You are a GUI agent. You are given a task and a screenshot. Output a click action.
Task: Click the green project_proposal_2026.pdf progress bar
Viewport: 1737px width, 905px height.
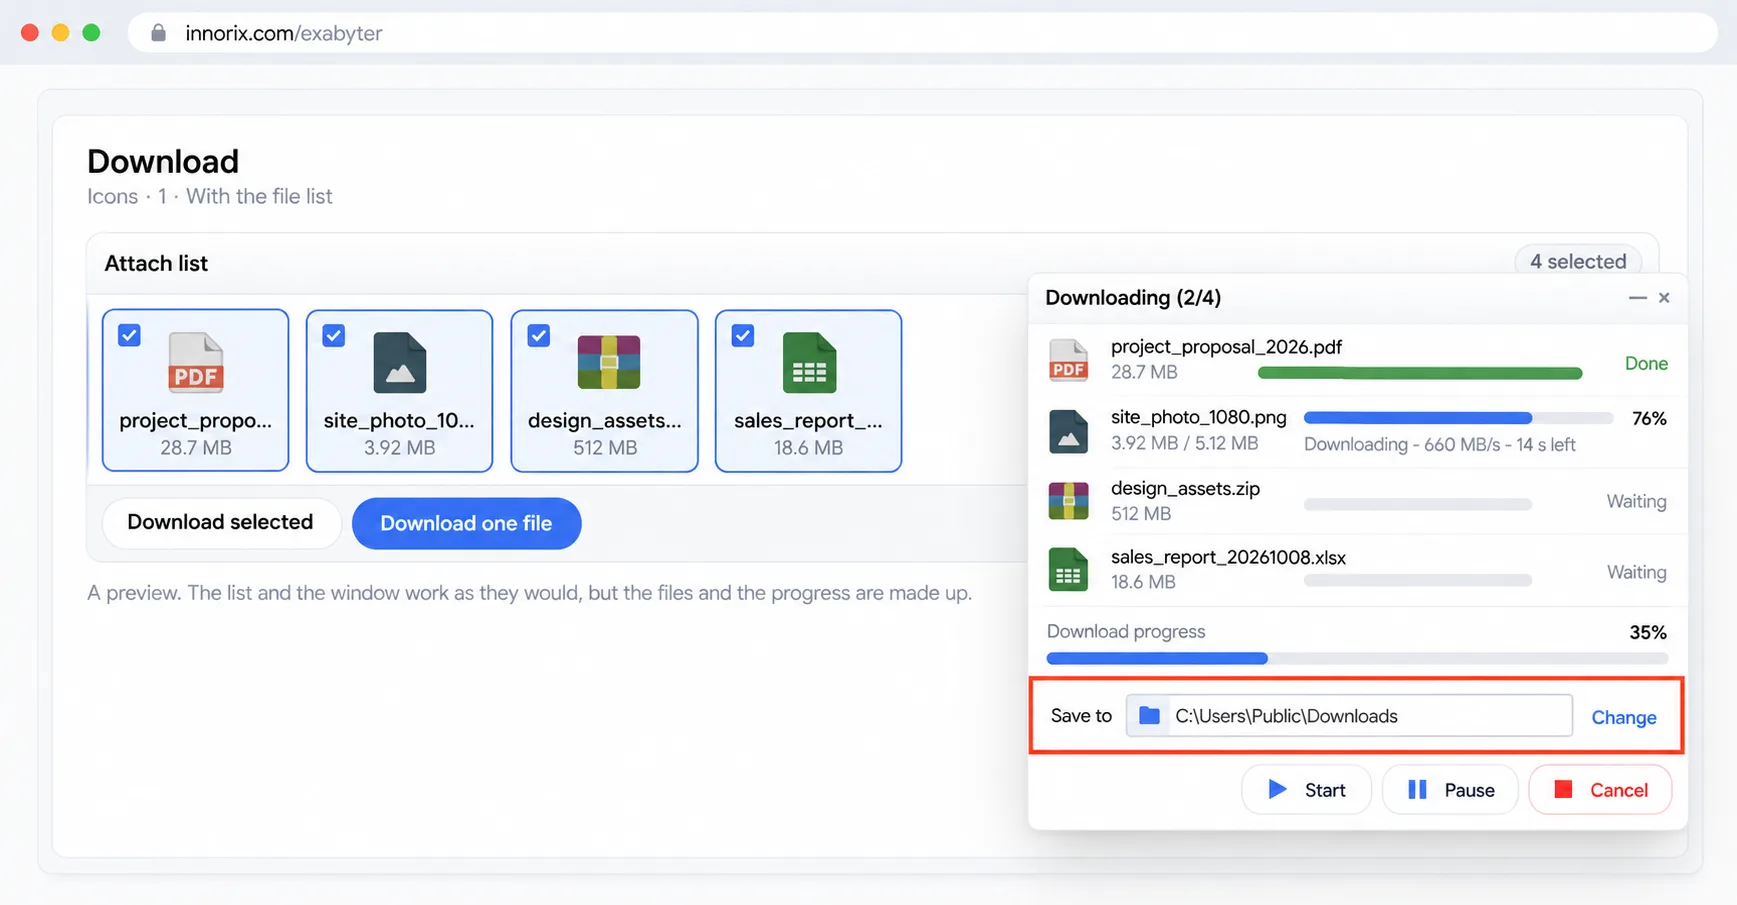click(x=1420, y=373)
